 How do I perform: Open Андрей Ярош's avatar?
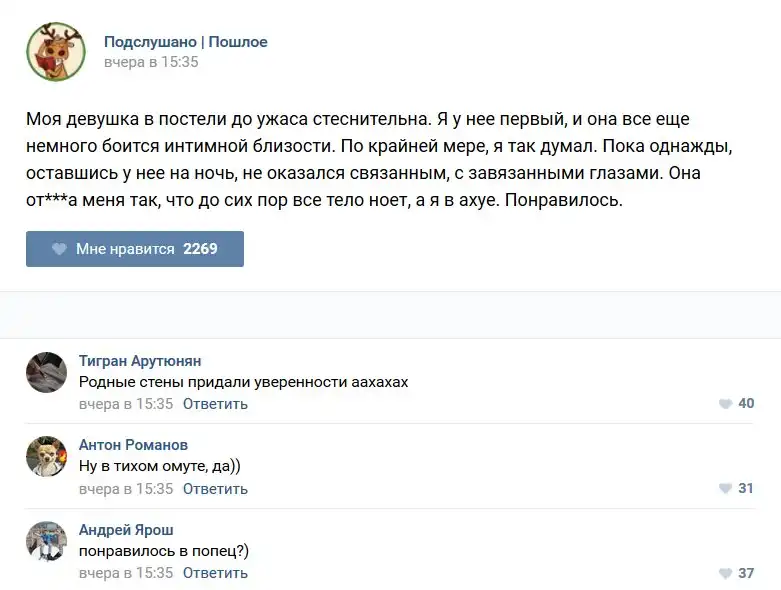tap(46, 541)
